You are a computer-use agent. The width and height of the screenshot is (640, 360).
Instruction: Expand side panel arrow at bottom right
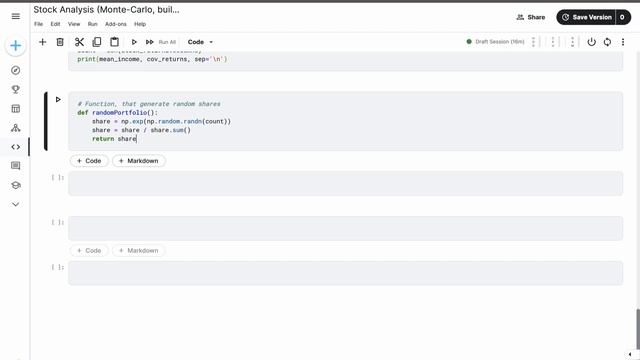pos(630,354)
